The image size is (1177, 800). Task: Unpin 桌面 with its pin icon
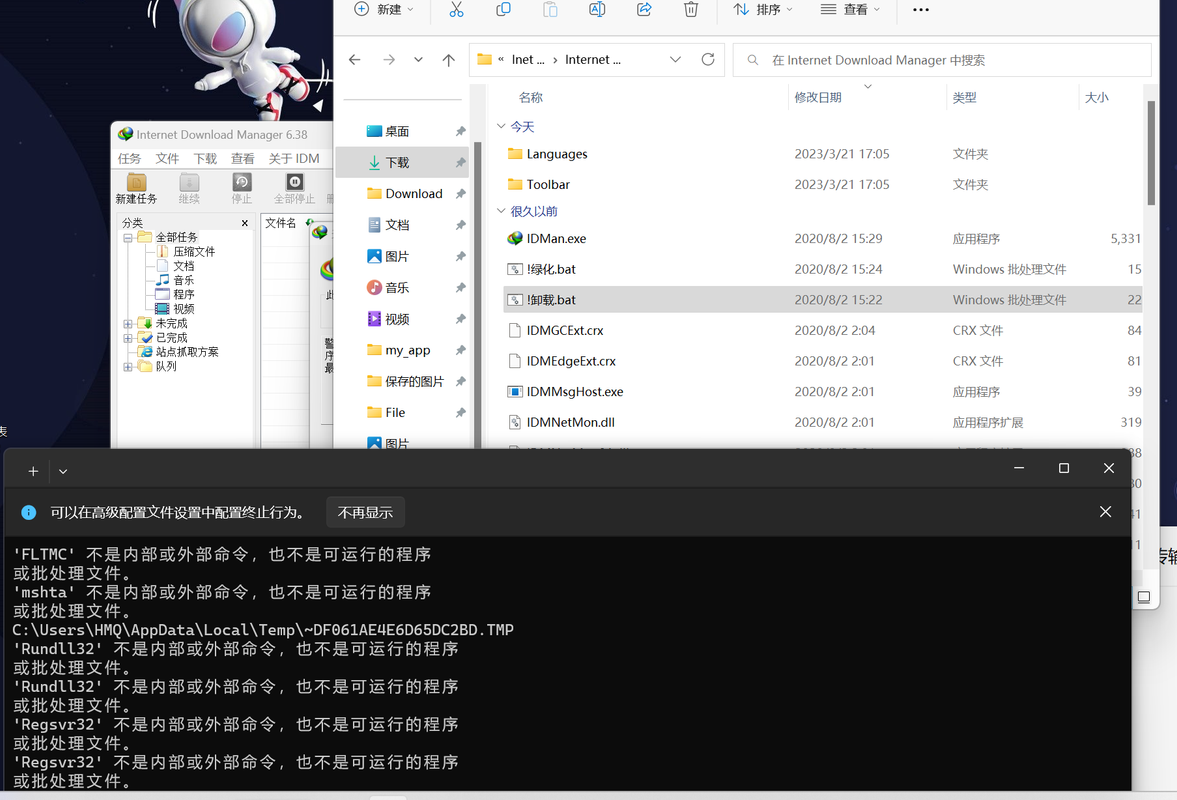[x=460, y=131]
